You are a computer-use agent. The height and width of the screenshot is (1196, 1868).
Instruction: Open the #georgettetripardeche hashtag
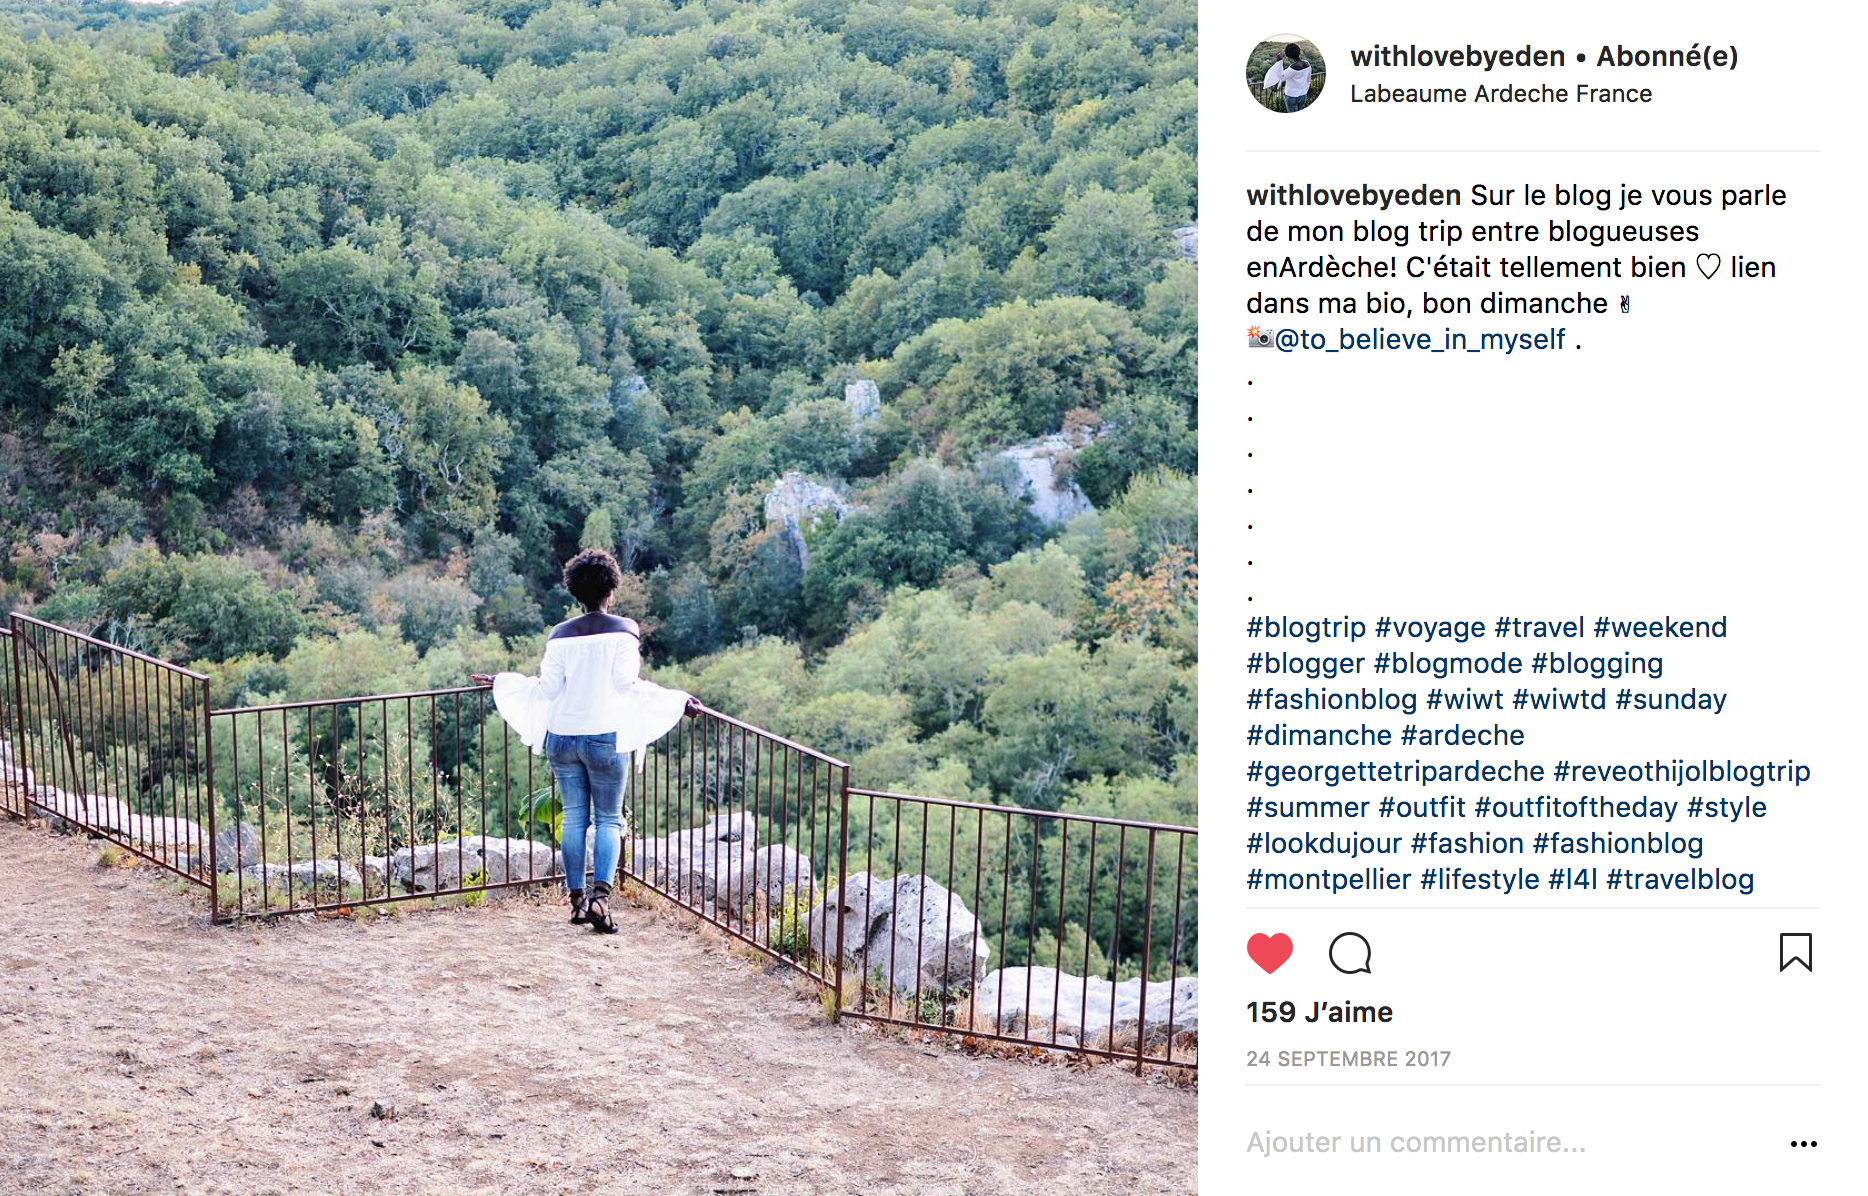tap(1395, 772)
